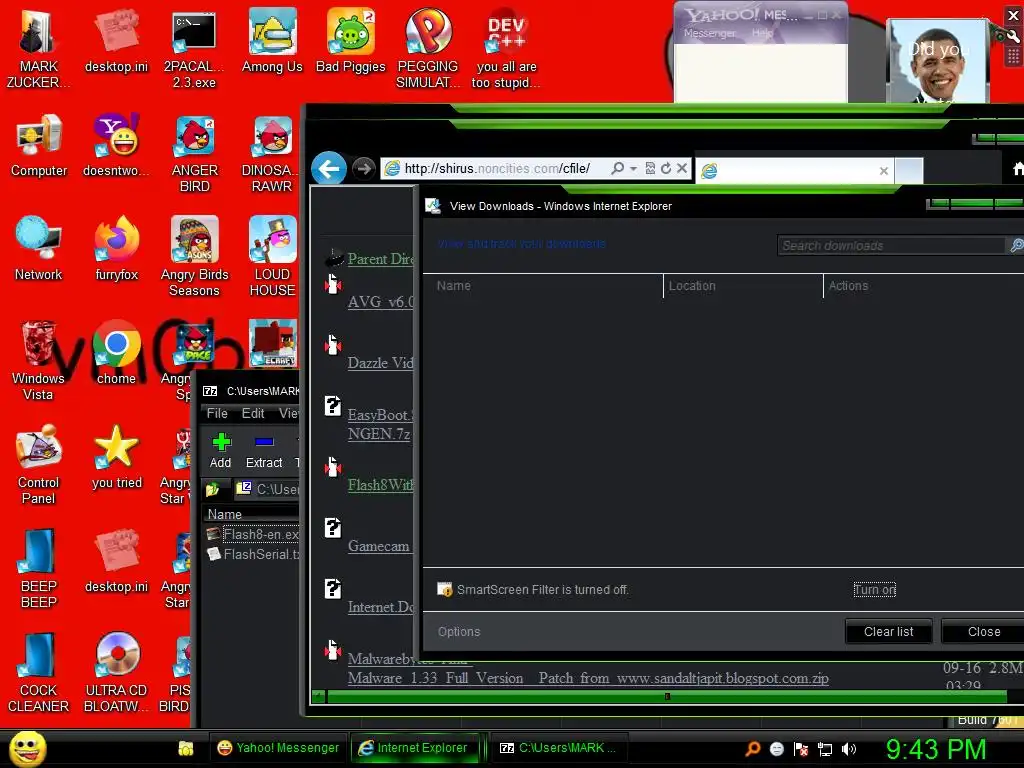
Task: Click the Internet Explorer taskbar button
Action: pos(415,748)
